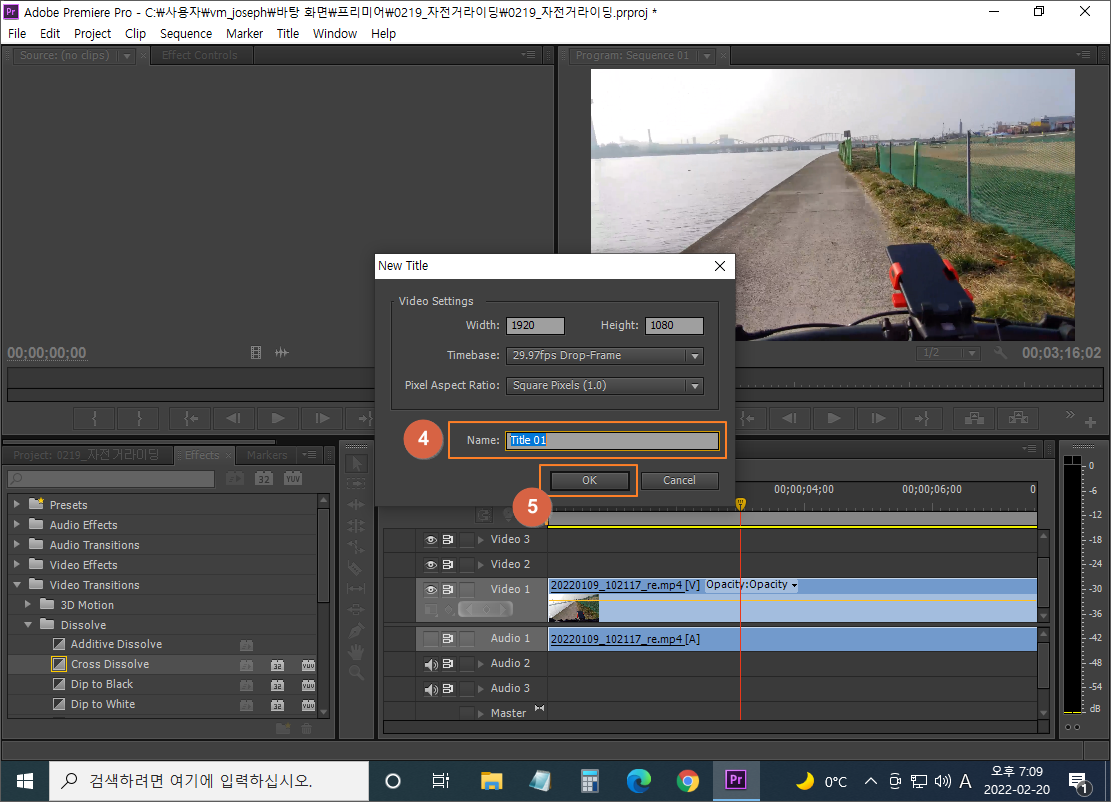Viewport: 1111px width, 802px height.
Task: Select the Selection tool in tools panel
Action: point(356,463)
